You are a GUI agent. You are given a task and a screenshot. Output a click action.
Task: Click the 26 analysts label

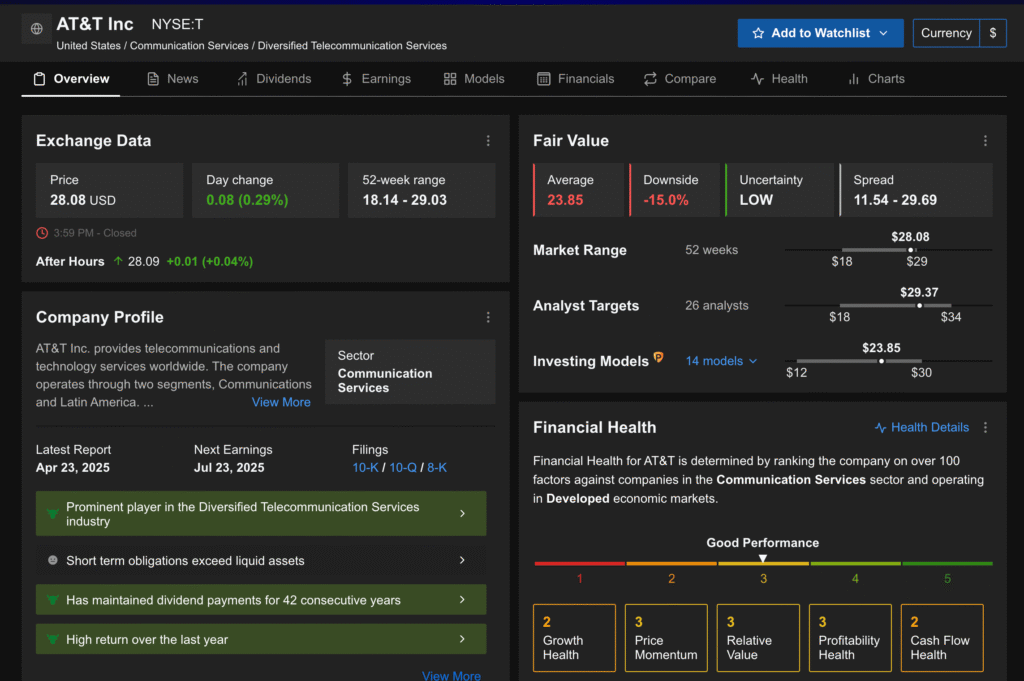tap(716, 306)
